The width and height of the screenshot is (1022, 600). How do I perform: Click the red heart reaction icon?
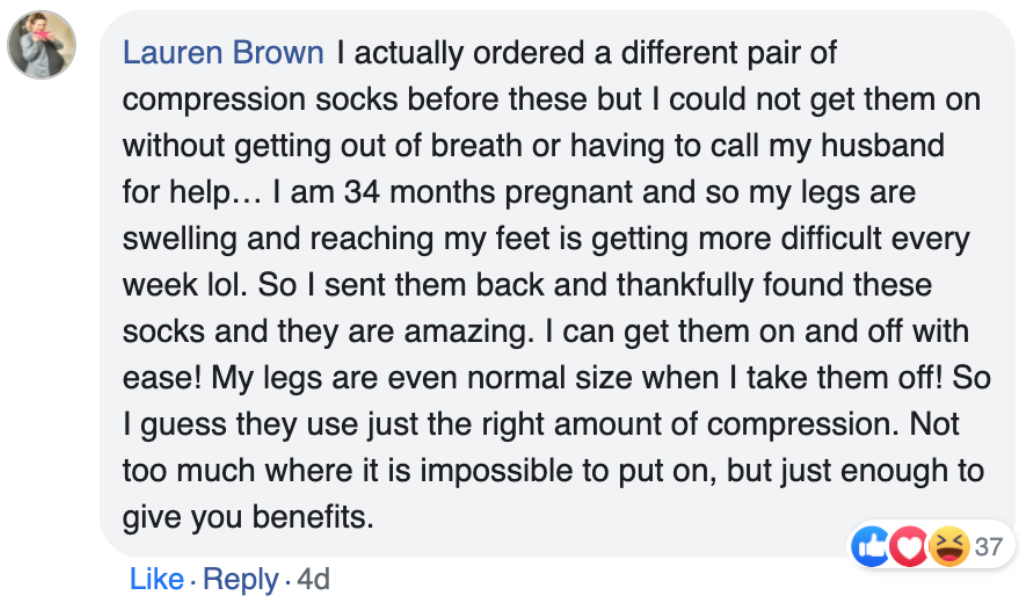pos(907,547)
